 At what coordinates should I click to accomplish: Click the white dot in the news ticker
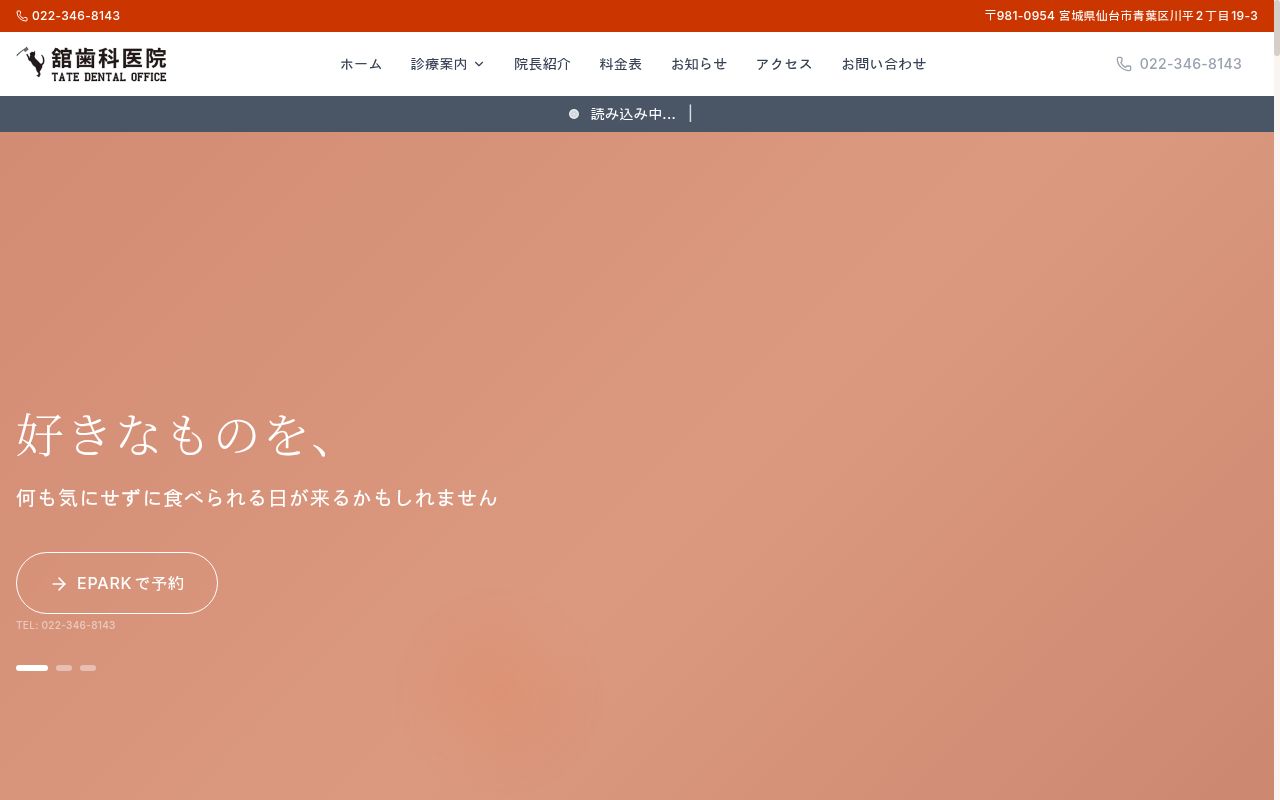click(574, 114)
